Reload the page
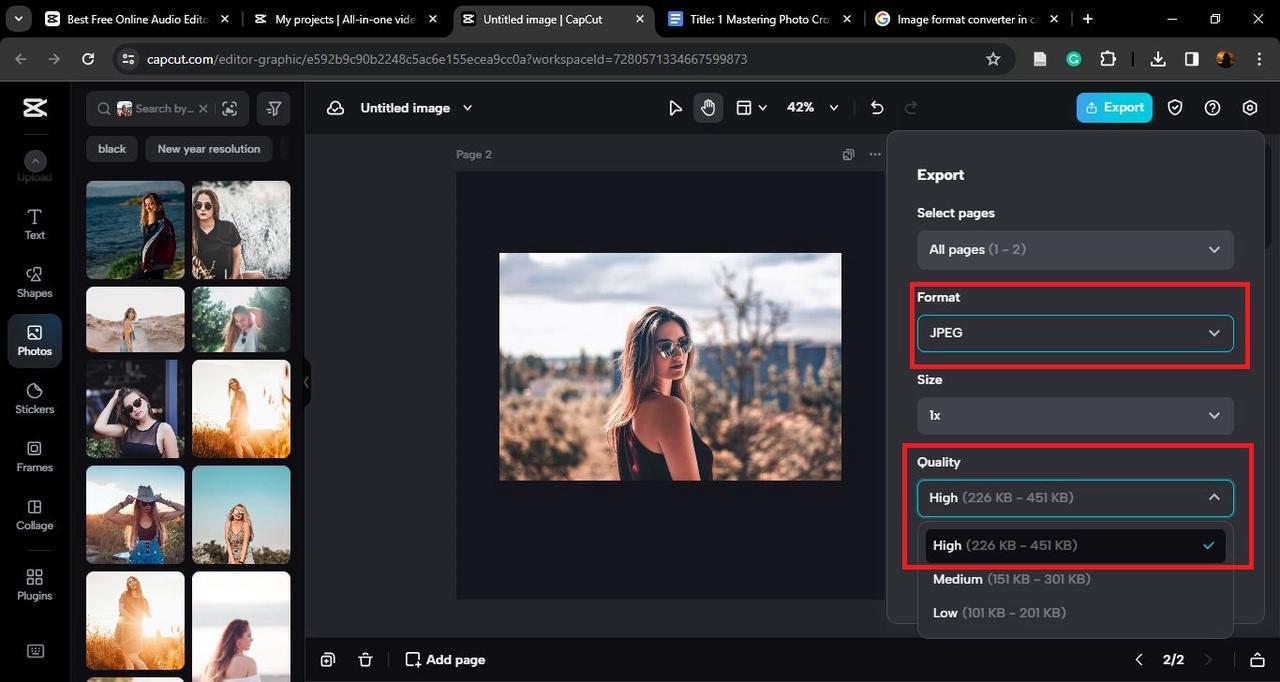 click(88, 59)
